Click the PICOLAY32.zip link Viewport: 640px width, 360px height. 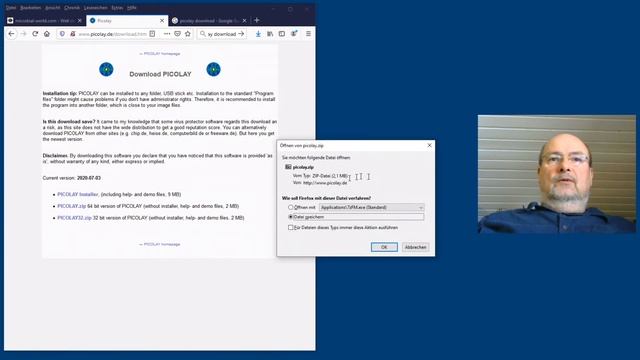pyautogui.click(x=74, y=218)
